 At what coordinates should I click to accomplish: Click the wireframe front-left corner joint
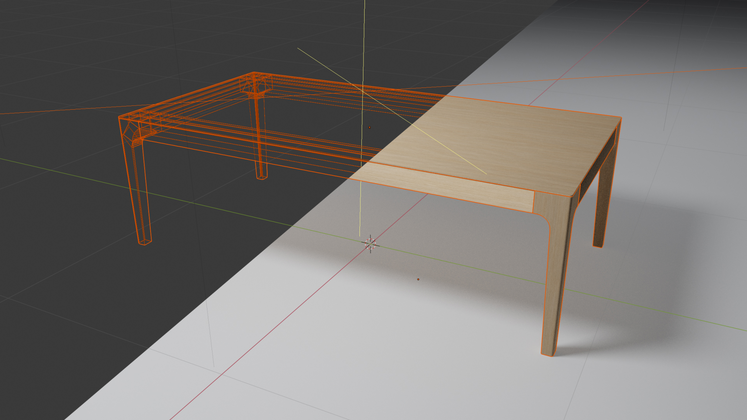tap(135, 127)
